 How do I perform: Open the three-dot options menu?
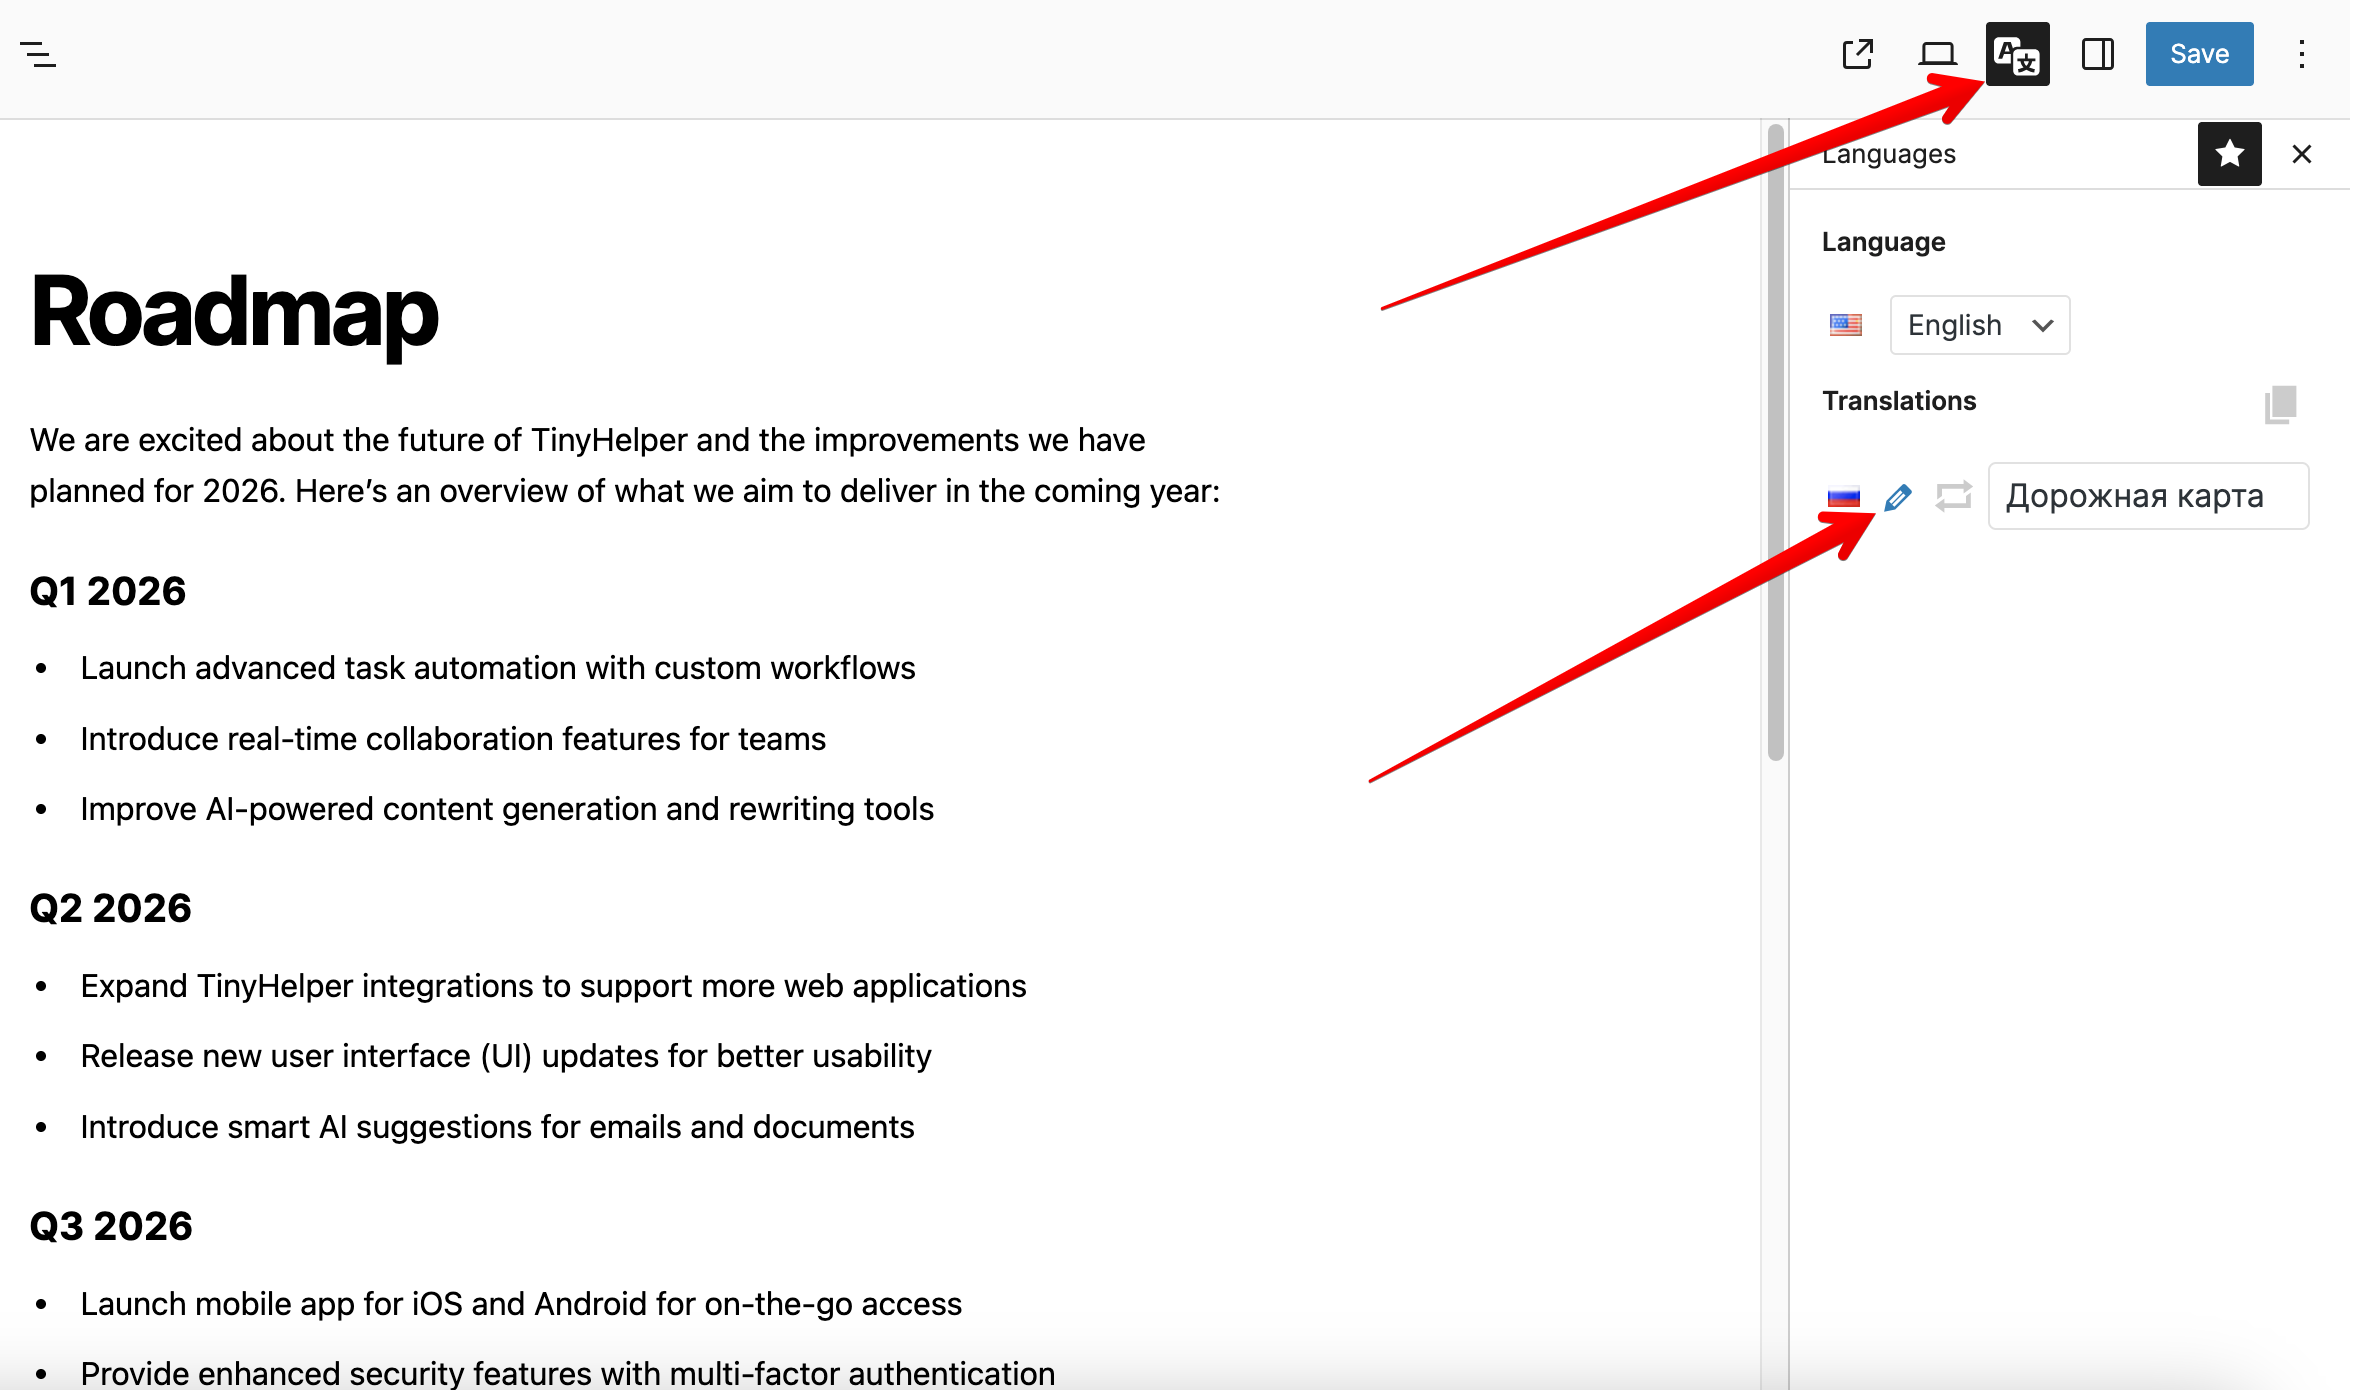pyautogui.click(x=2301, y=54)
